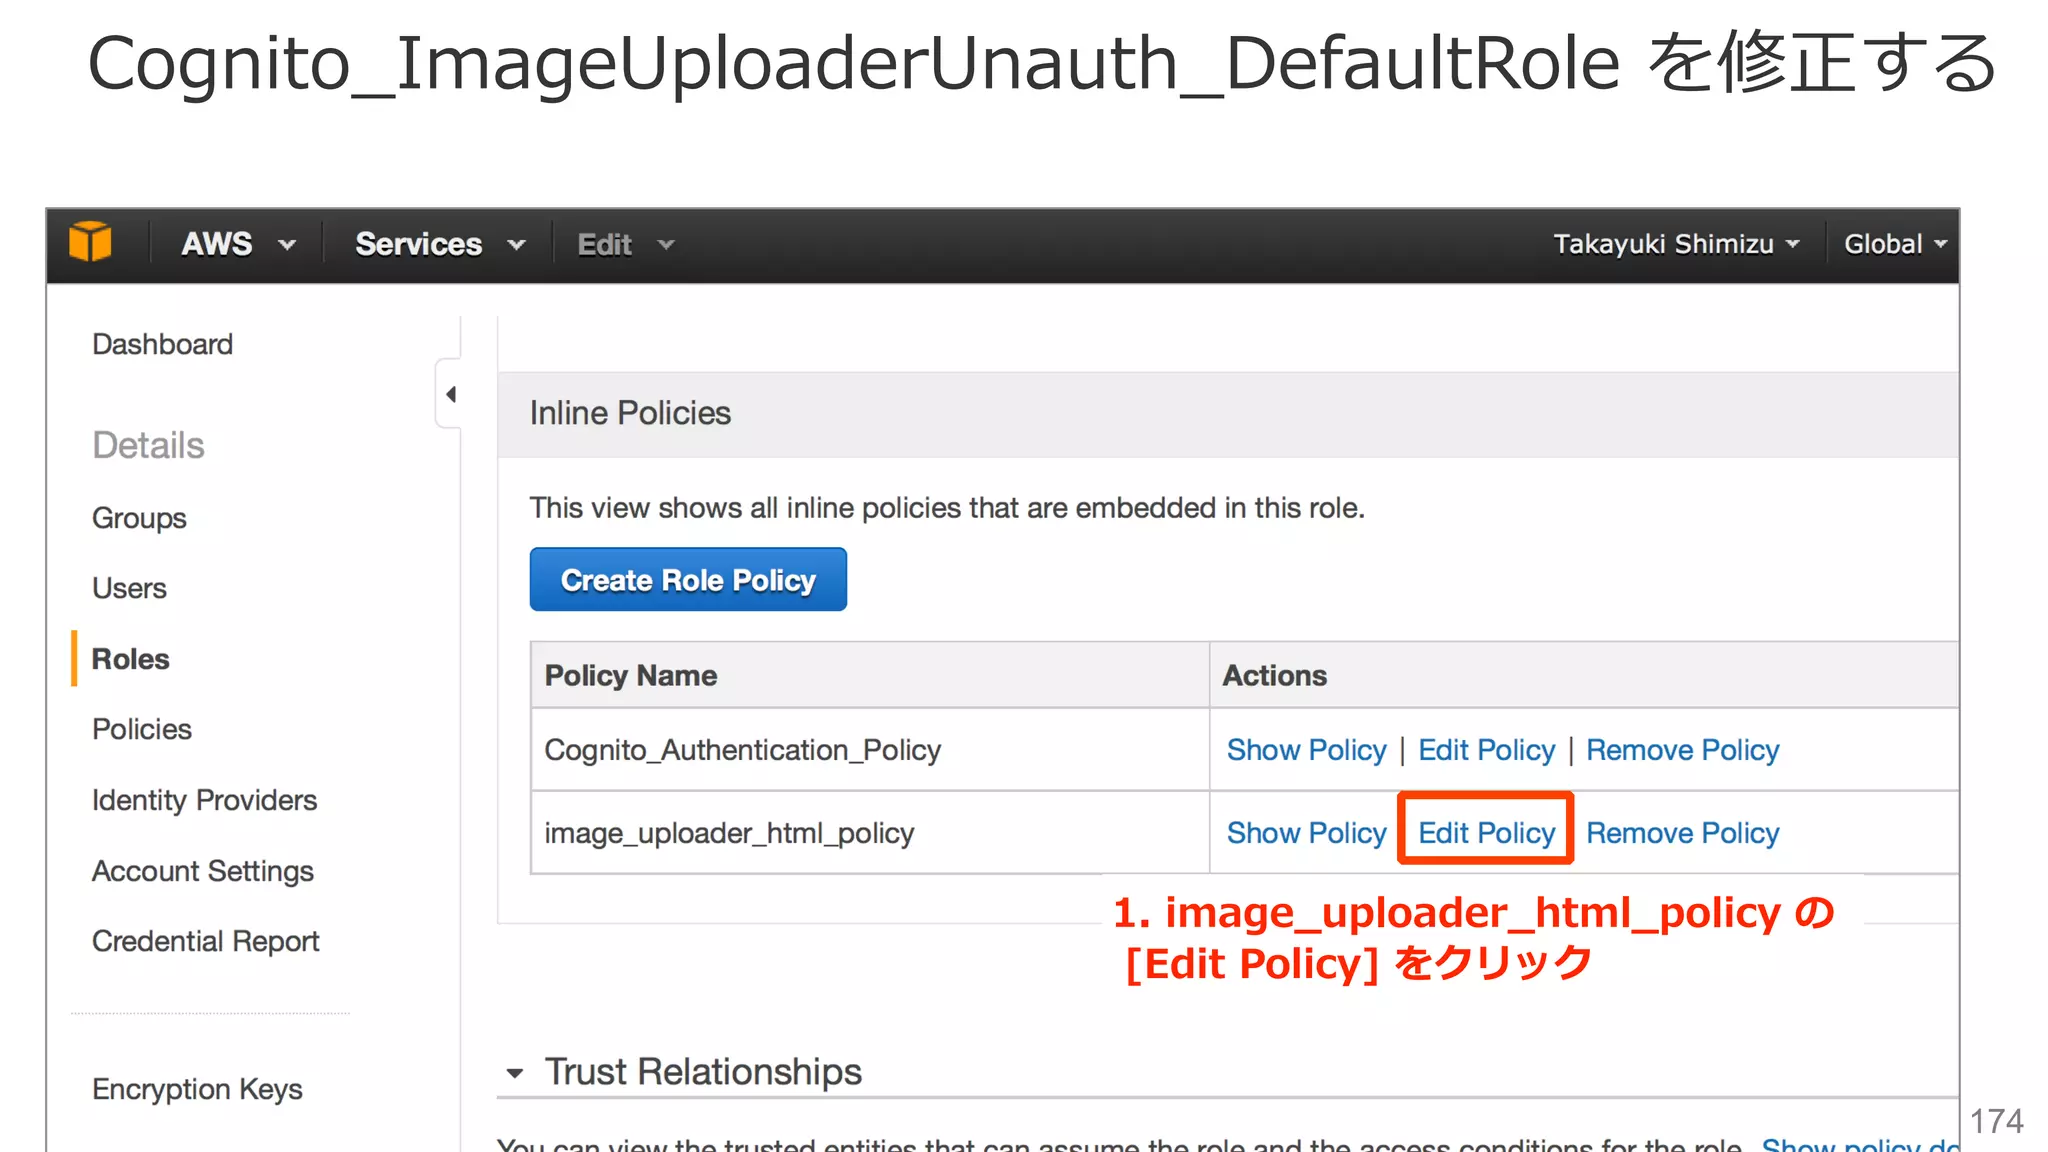Open Identity Providers in the sidebar
Viewport: 2048px width, 1152px height.
click(204, 800)
